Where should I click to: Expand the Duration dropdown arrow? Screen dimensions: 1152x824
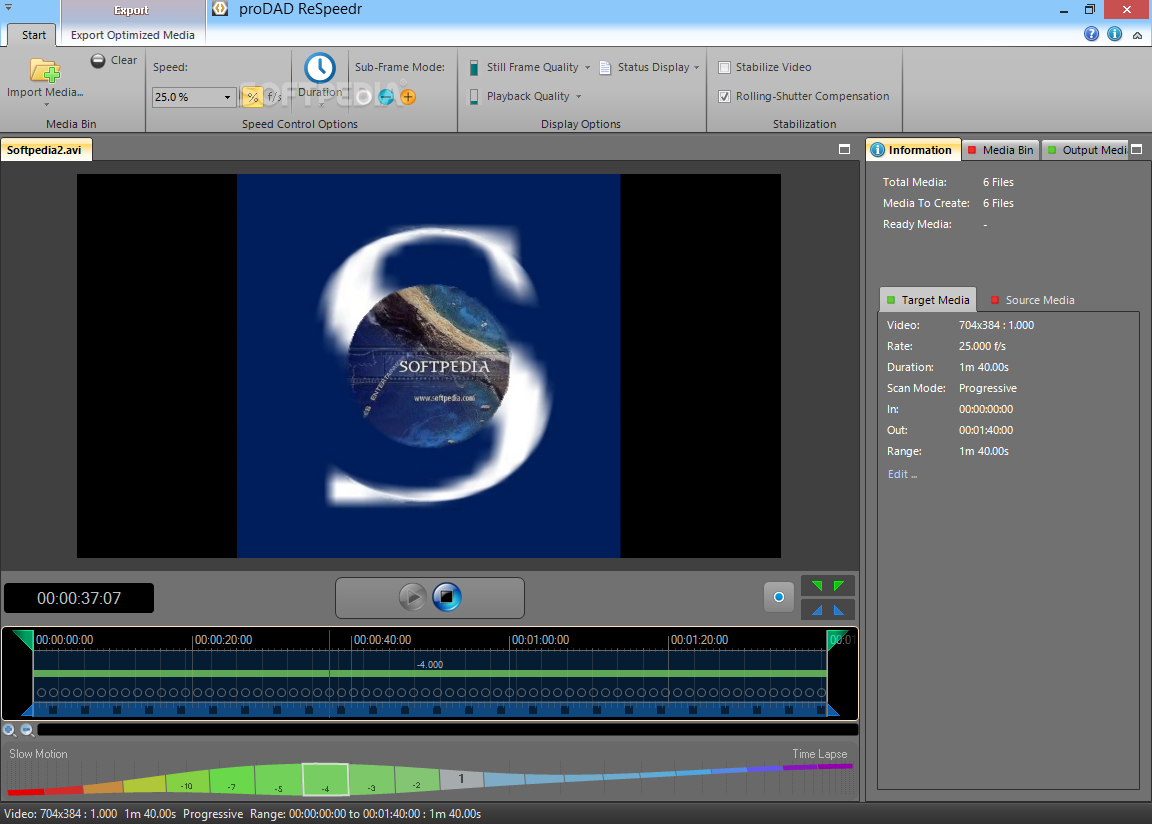[x=320, y=104]
